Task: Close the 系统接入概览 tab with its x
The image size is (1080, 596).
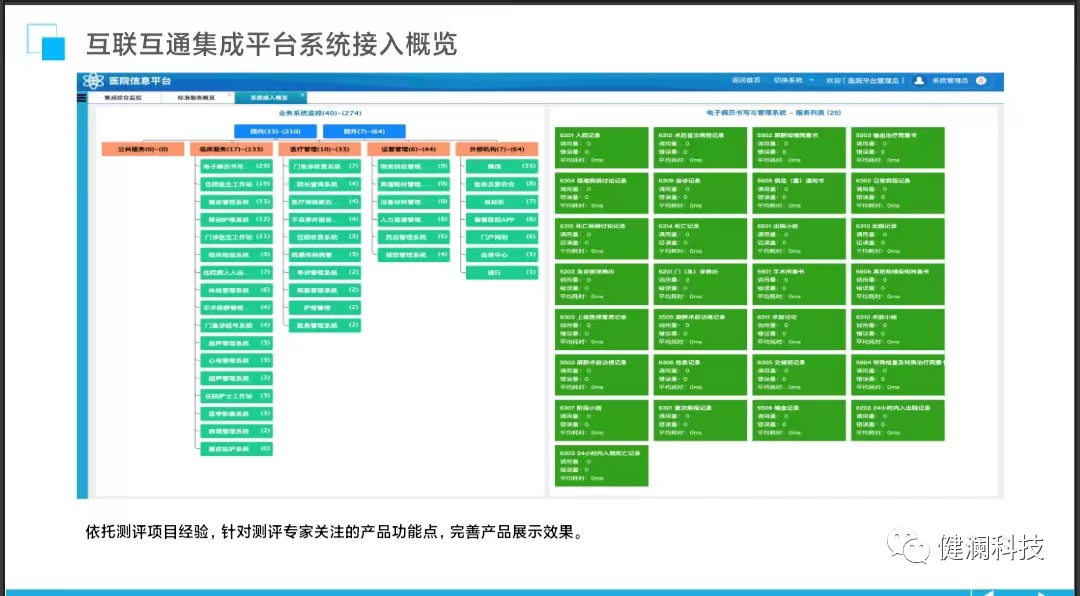Action: (302, 95)
